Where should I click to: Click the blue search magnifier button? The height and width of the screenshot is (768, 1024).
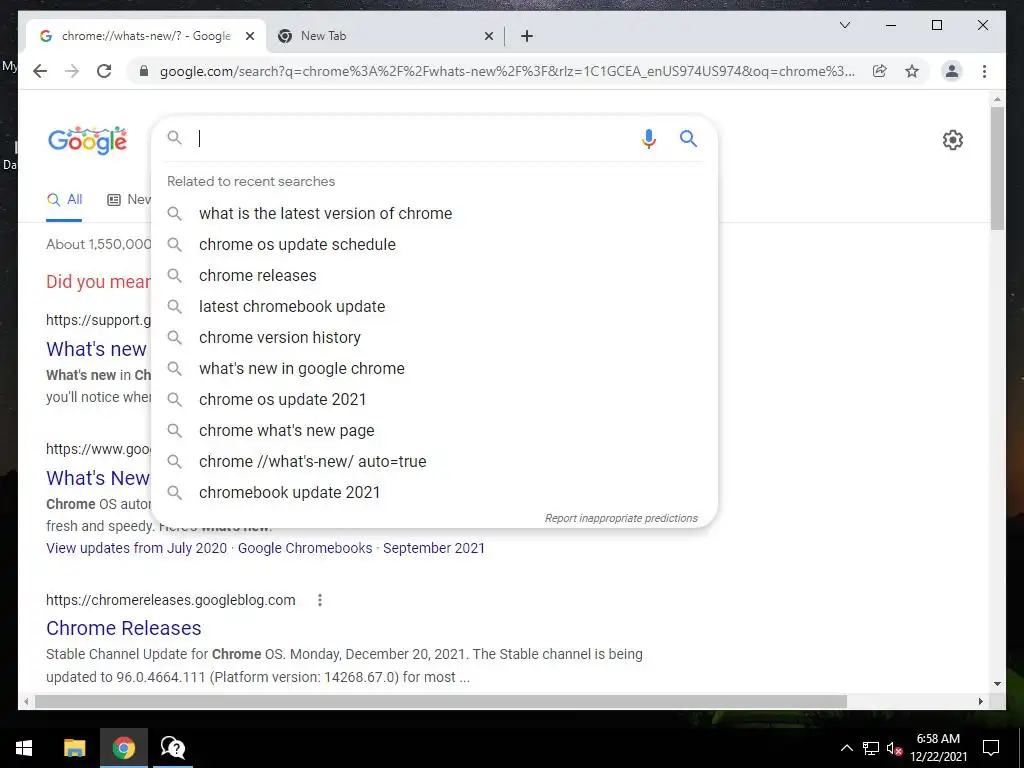tap(688, 138)
